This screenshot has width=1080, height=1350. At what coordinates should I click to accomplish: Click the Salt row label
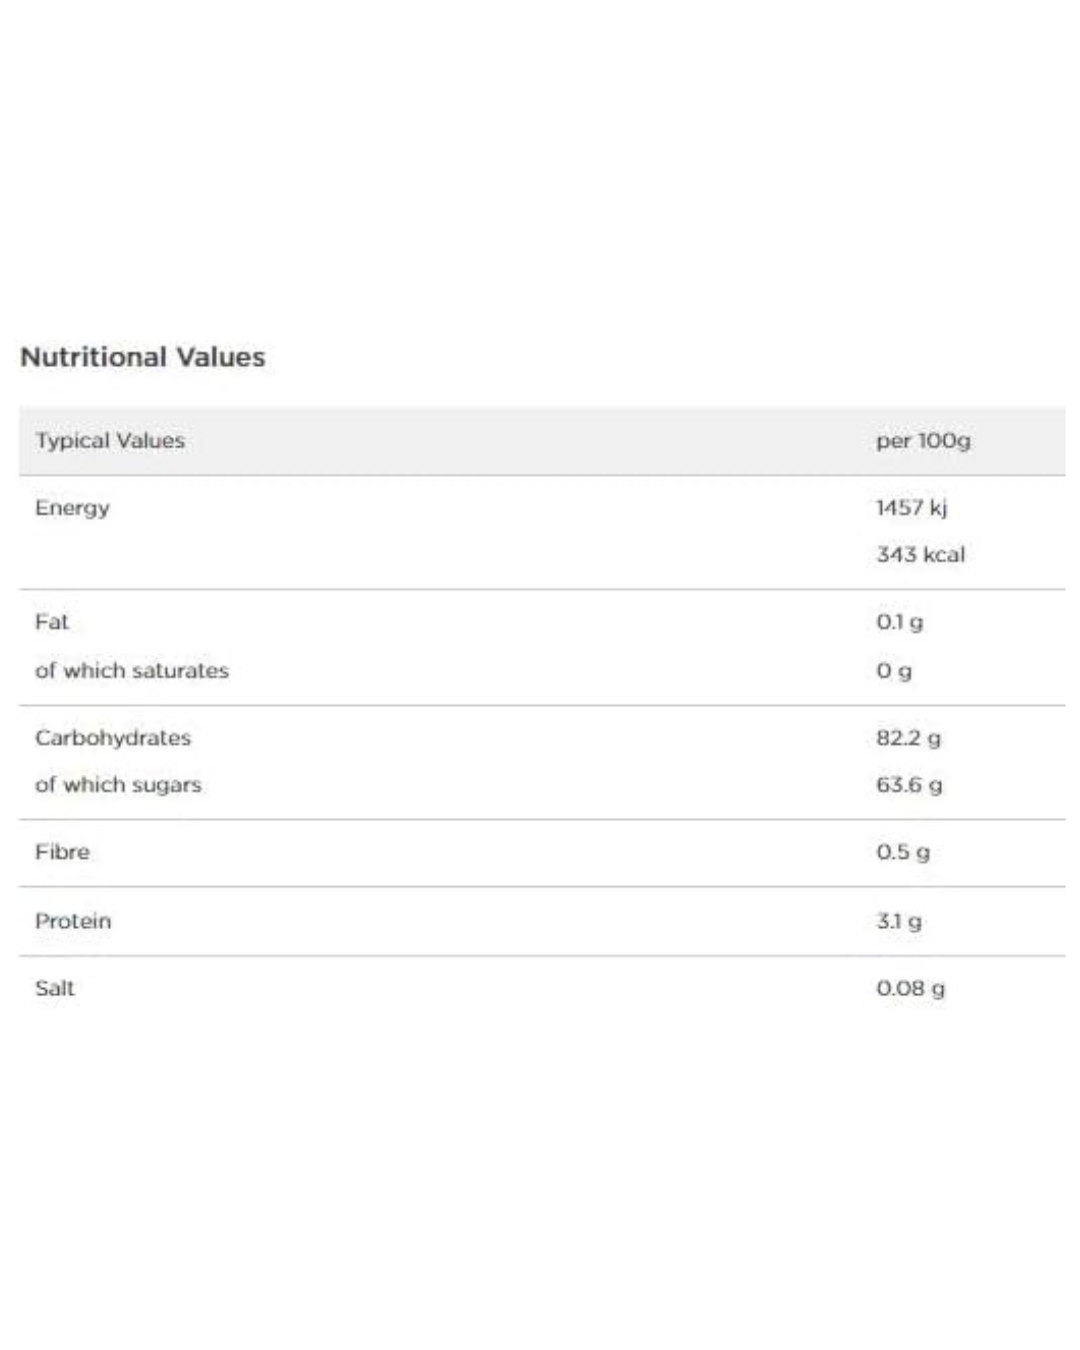click(x=55, y=988)
